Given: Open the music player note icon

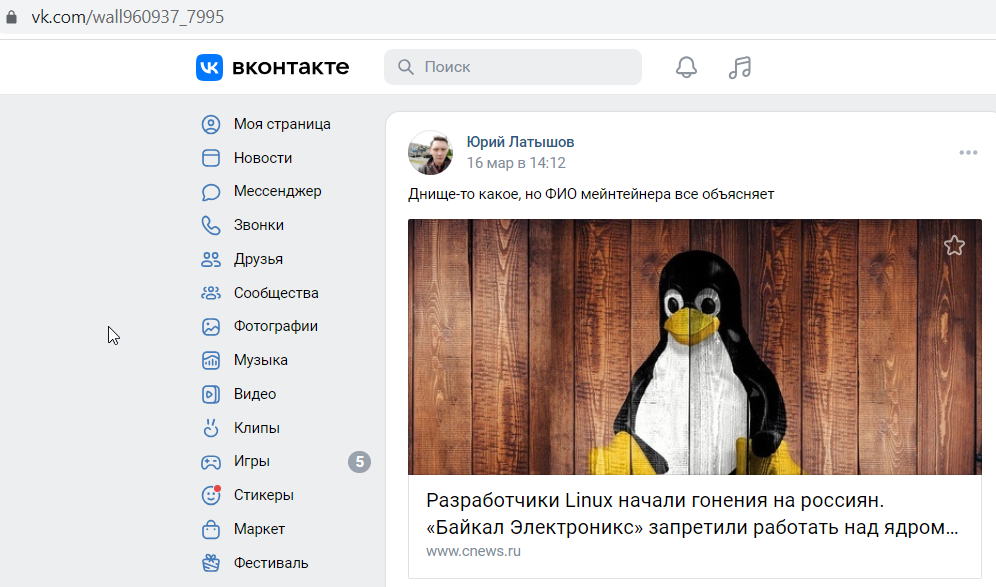Looking at the screenshot, I should [740, 67].
